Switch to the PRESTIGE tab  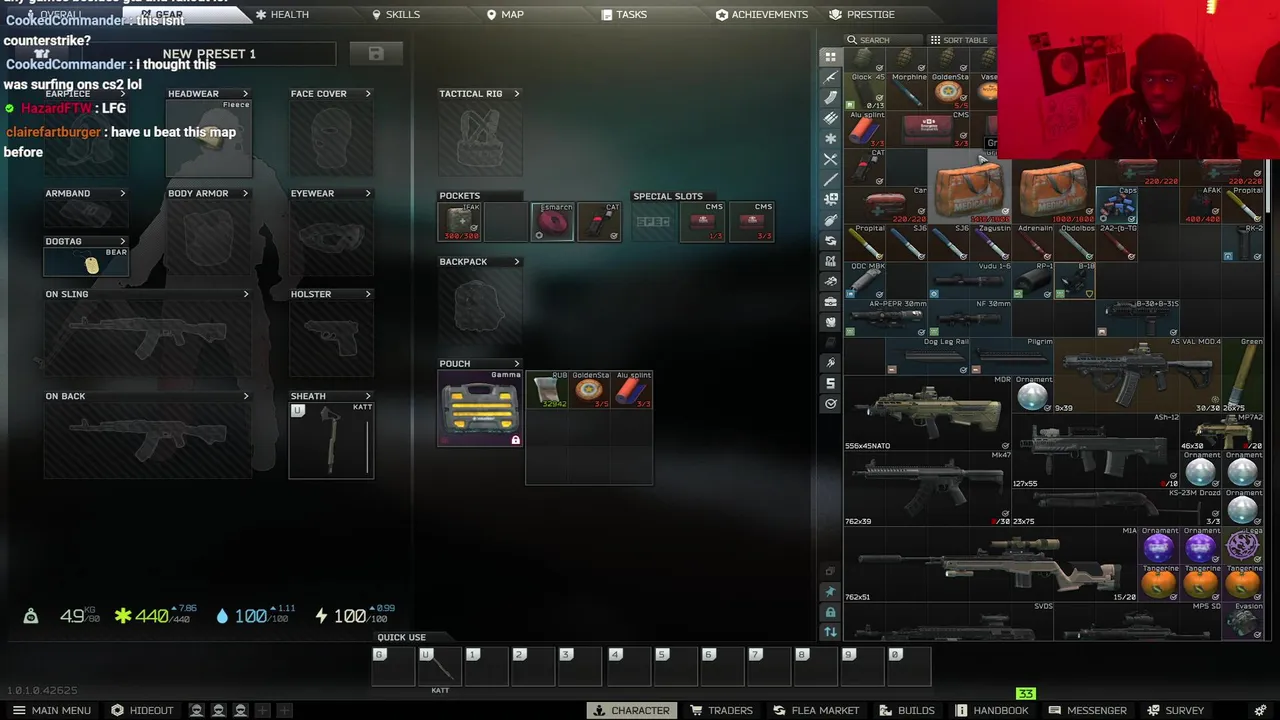[x=862, y=14]
